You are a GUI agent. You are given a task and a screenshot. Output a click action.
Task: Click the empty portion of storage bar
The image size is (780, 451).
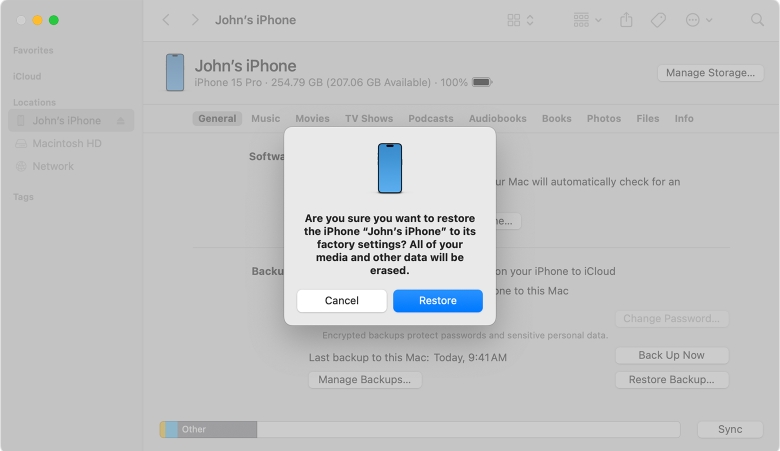[x=468, y=429]
